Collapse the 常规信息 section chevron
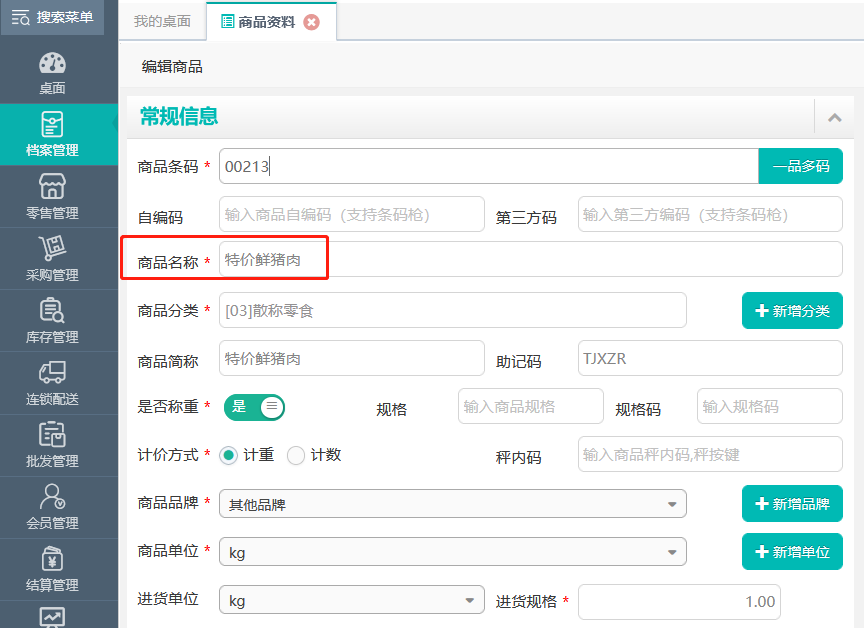The width and height of the screenshot is (864, 628). tap(834, 117)
